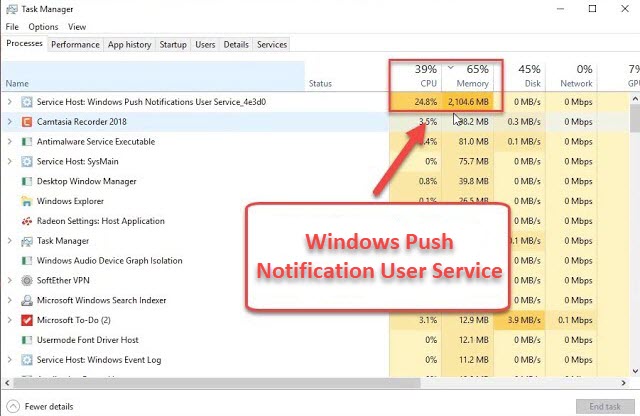Viewport: 640px width, 416px height.
Task: Select the Windows Explorer process name
Action: pos(70,201)
